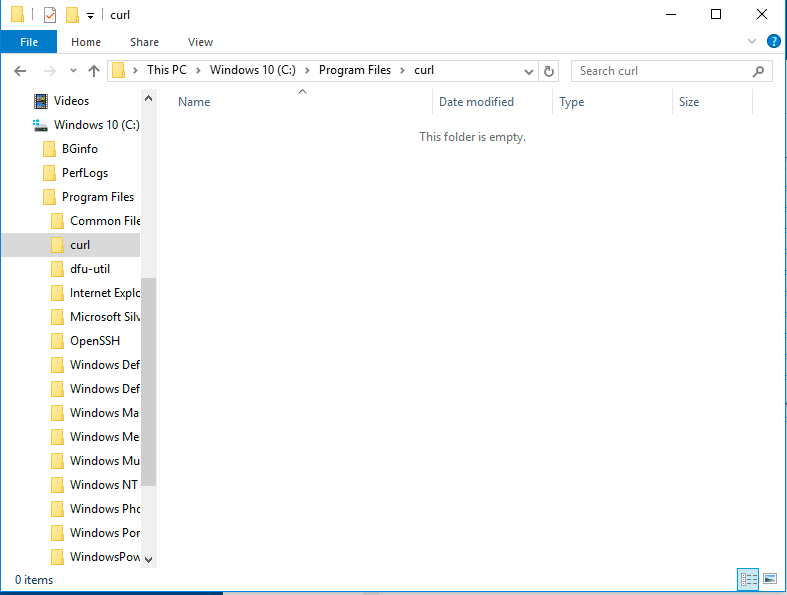Click the folder icon in title bar
The width and height of the screenshot is (787, 595).
point(17,15)
